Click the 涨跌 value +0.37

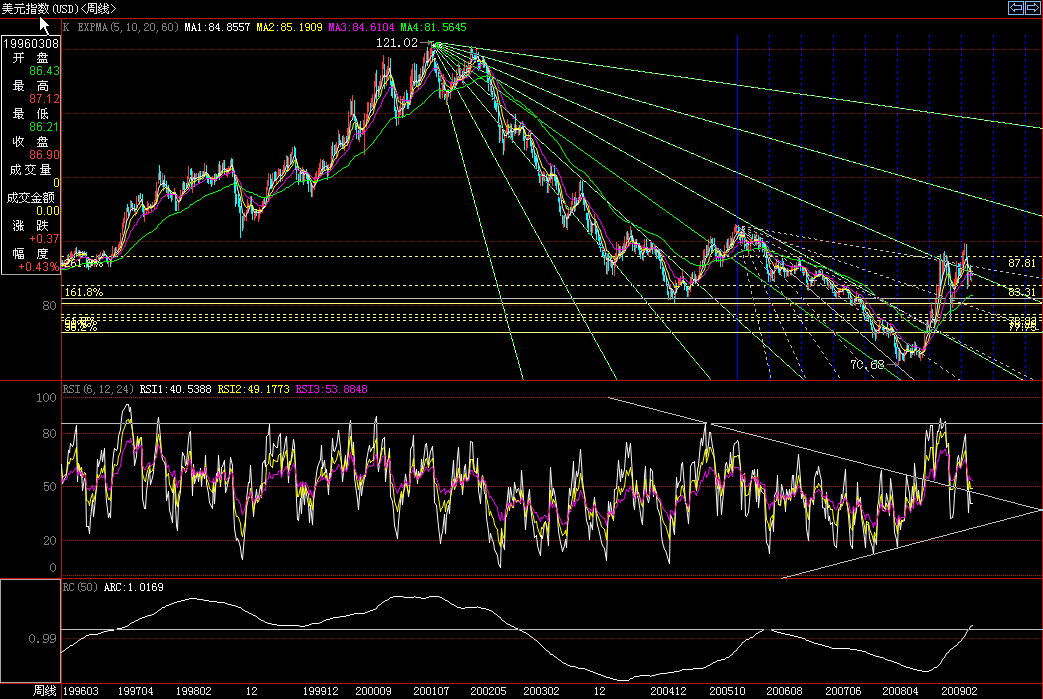coord(45,239)
